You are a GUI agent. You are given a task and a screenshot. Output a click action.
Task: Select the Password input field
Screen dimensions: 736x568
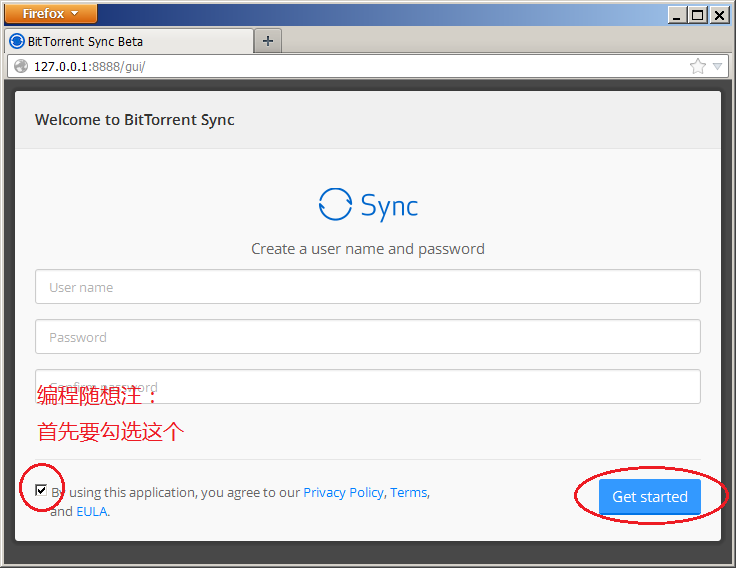[367, 337]
